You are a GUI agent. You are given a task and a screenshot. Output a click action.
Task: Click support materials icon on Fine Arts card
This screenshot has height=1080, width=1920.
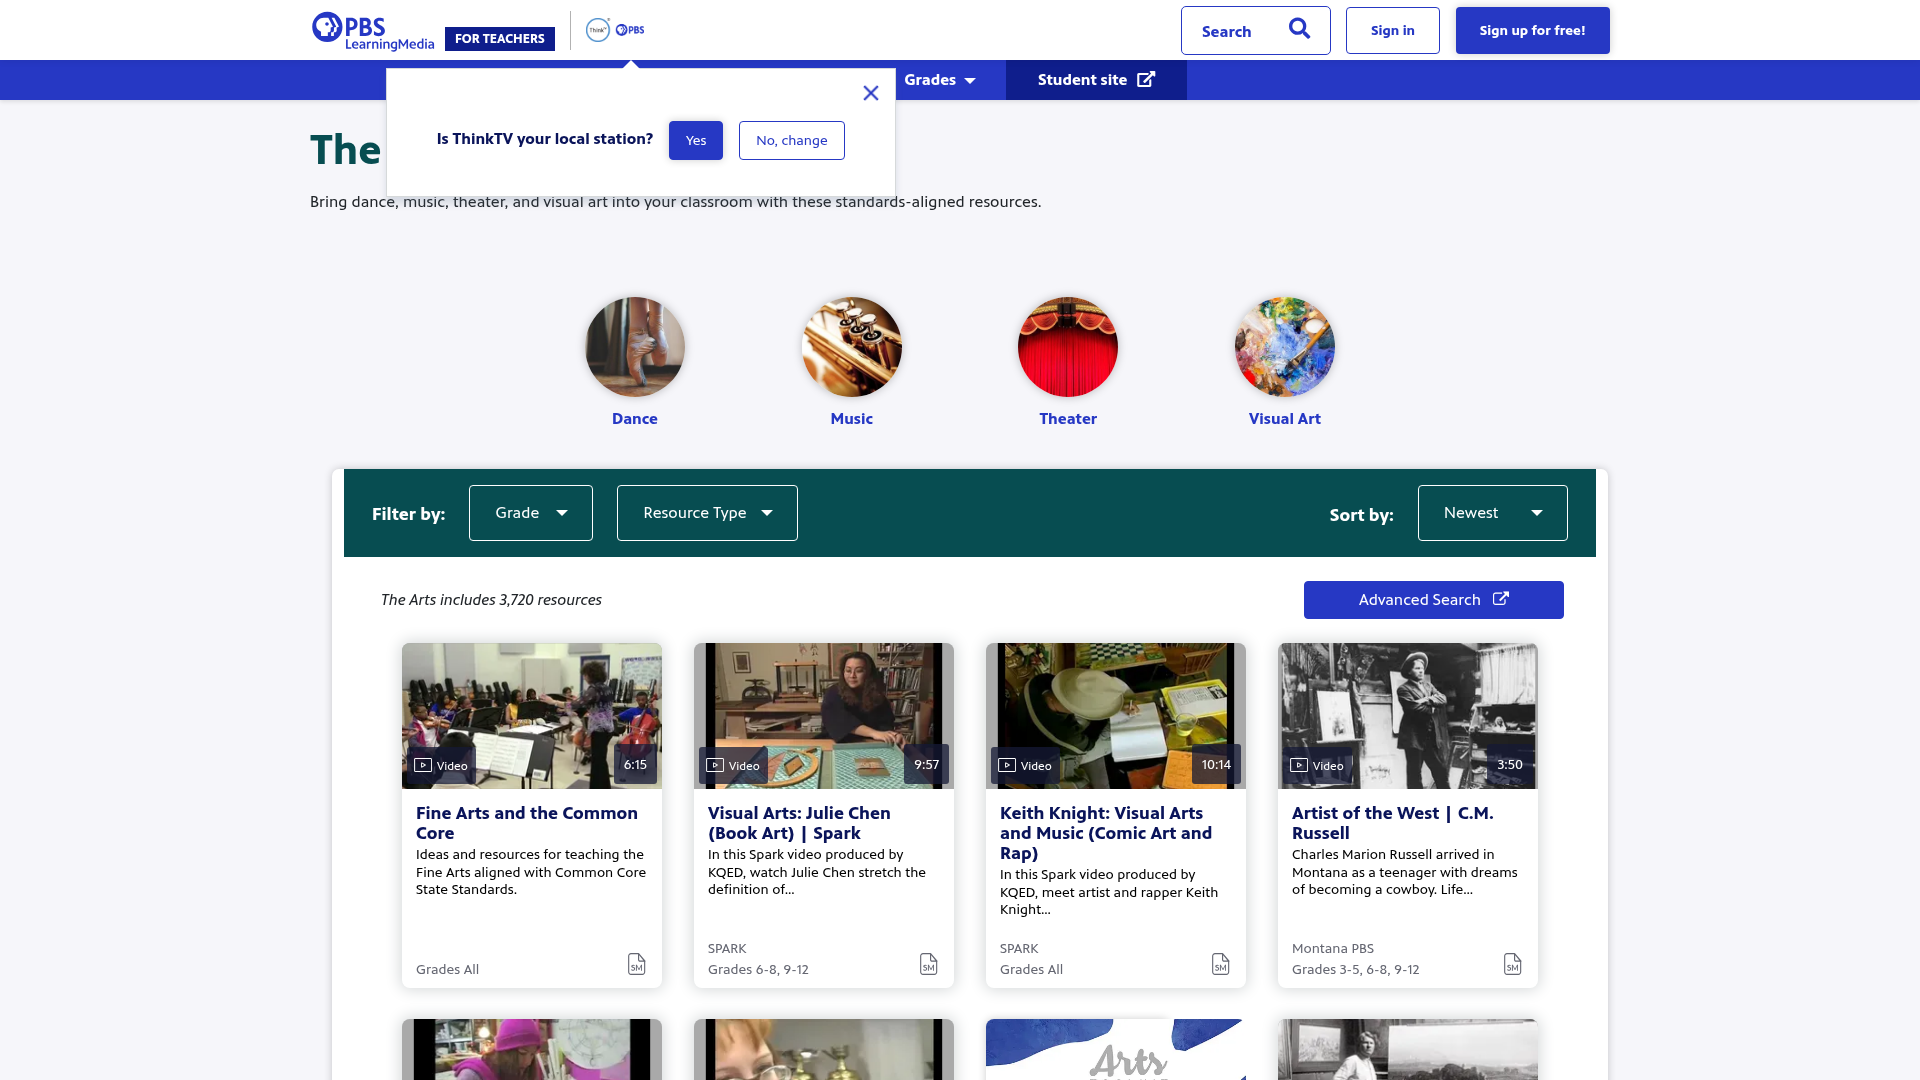[x=637, y=964]
